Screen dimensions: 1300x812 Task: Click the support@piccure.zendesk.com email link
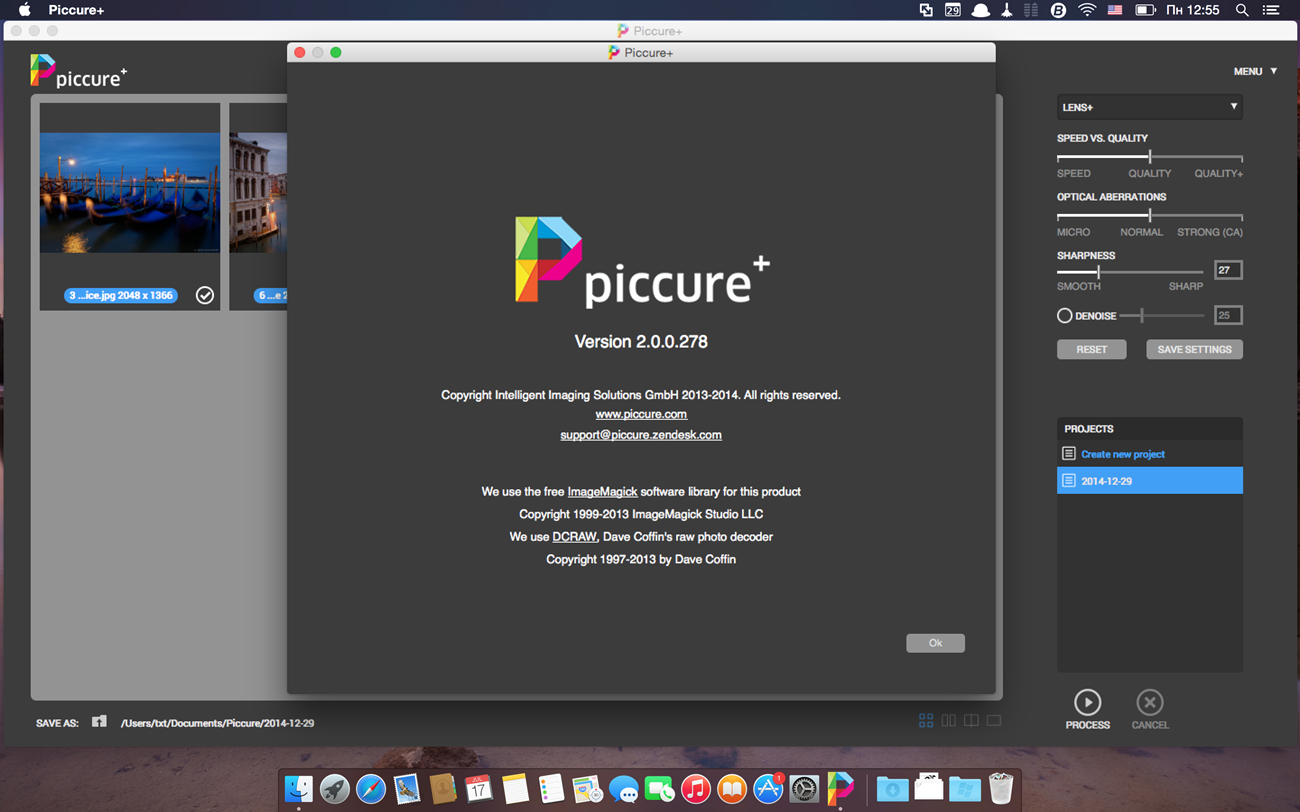coord(641,435)
